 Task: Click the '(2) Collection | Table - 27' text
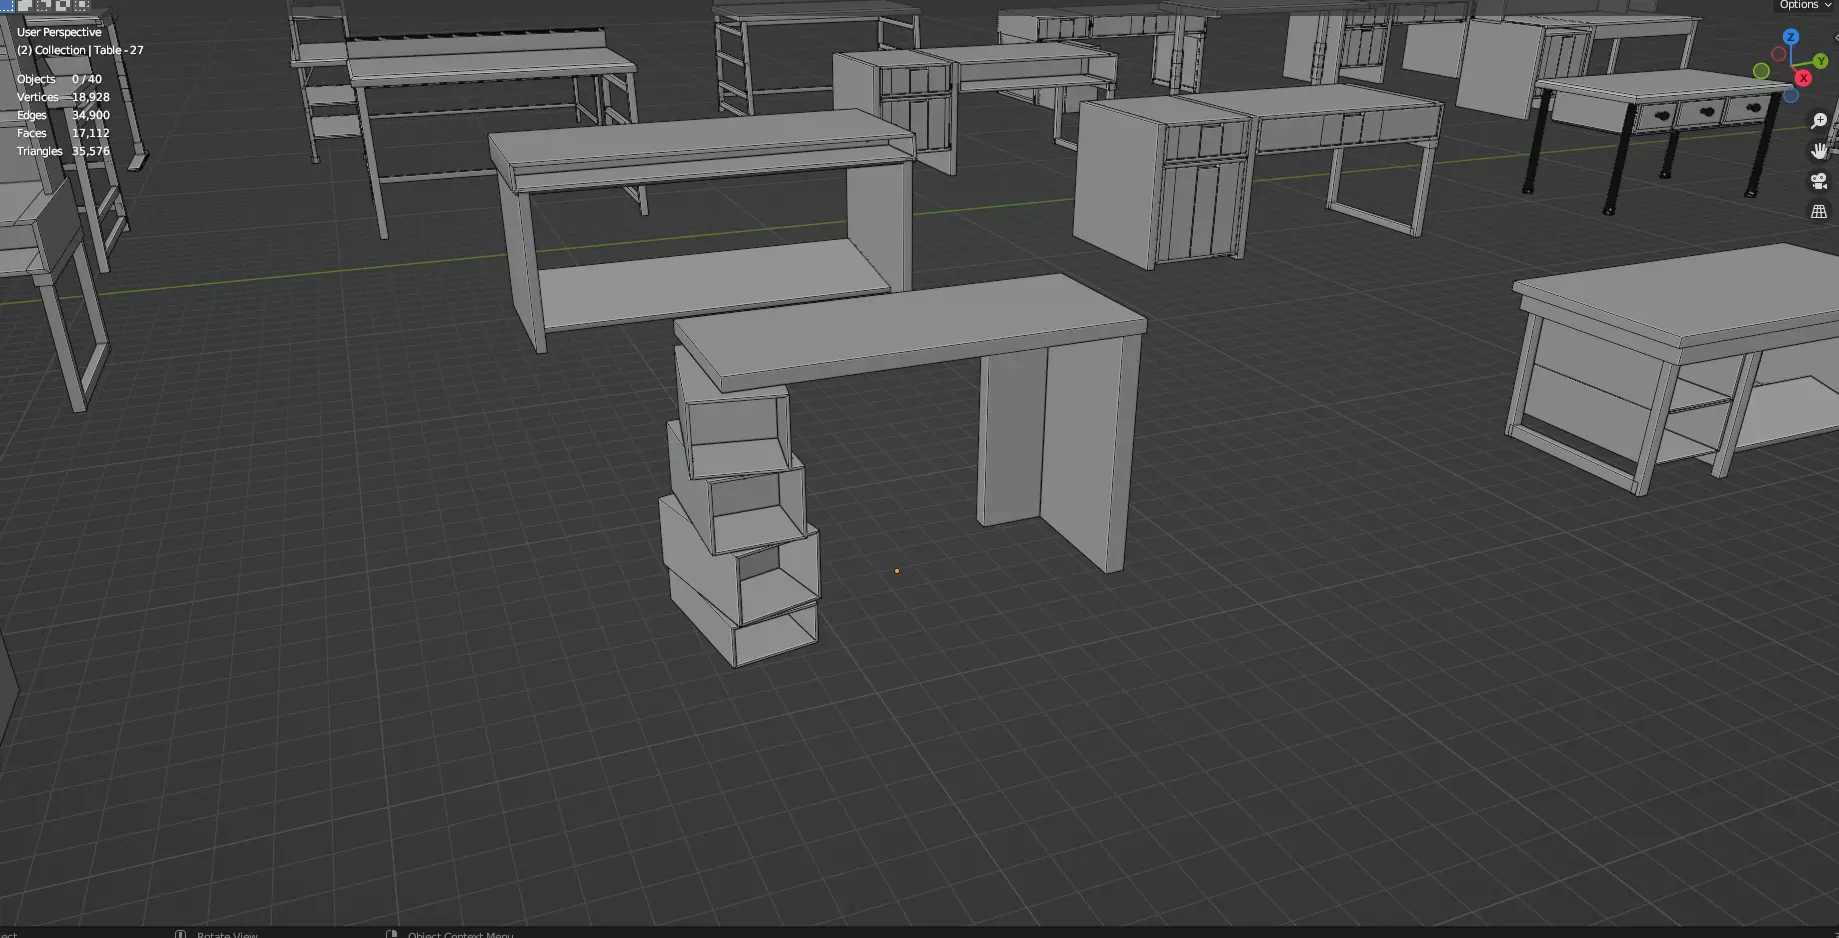point(80,50)
